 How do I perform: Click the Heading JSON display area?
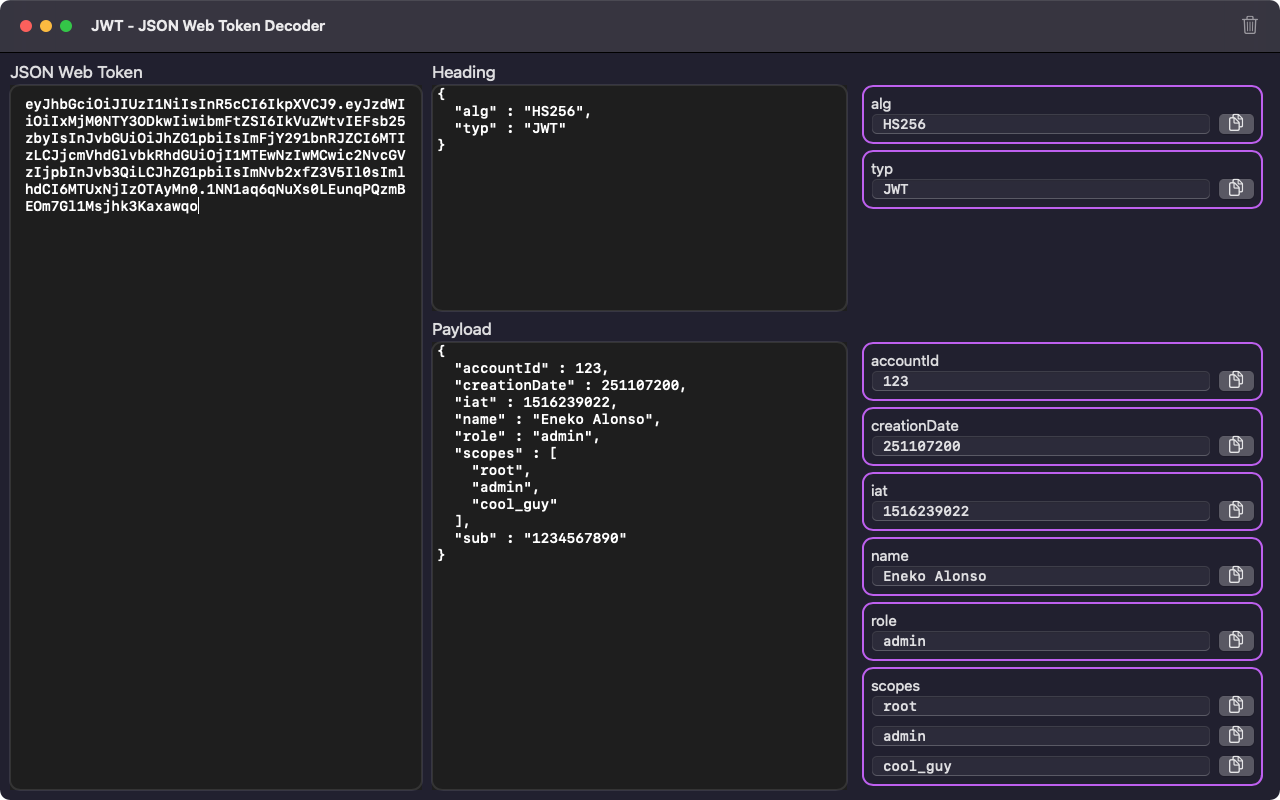pos(639,200)
